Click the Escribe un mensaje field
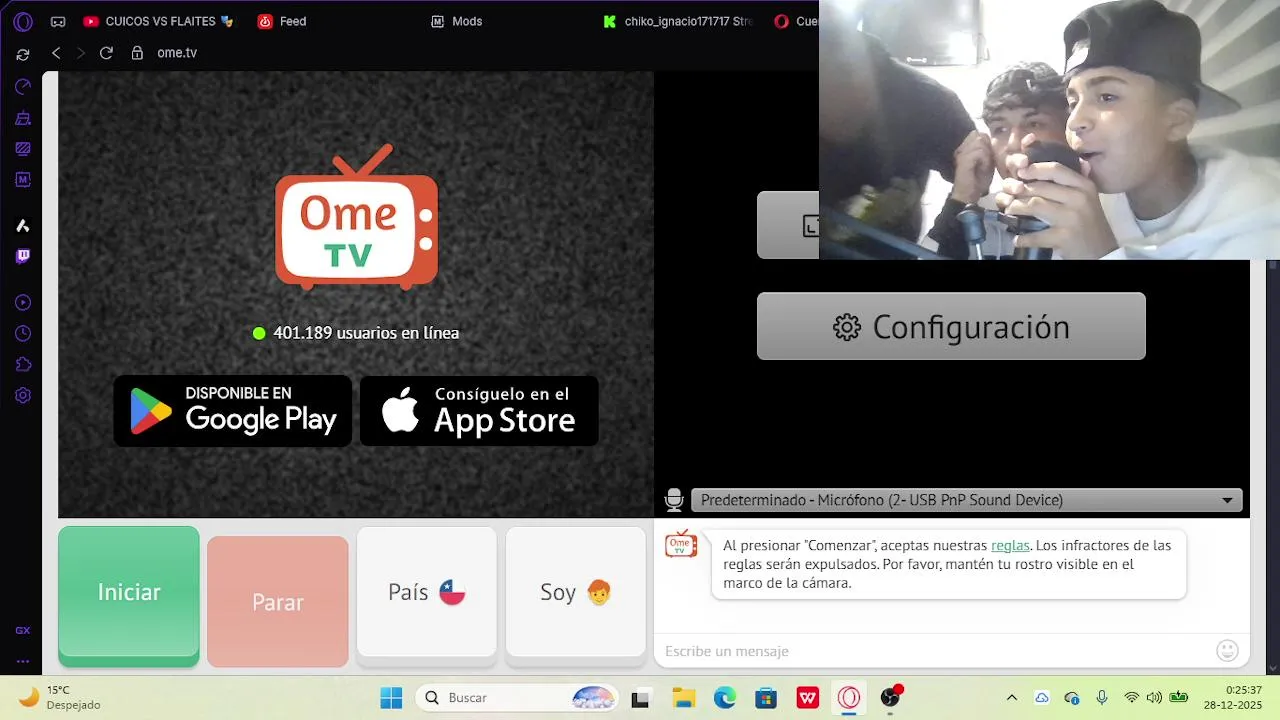 935,651
